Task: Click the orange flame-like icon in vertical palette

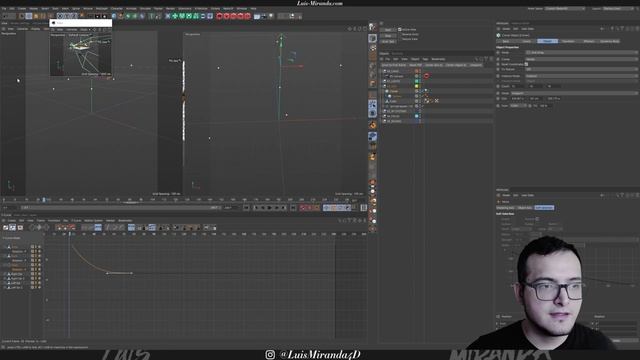Action: pos(372,125)
